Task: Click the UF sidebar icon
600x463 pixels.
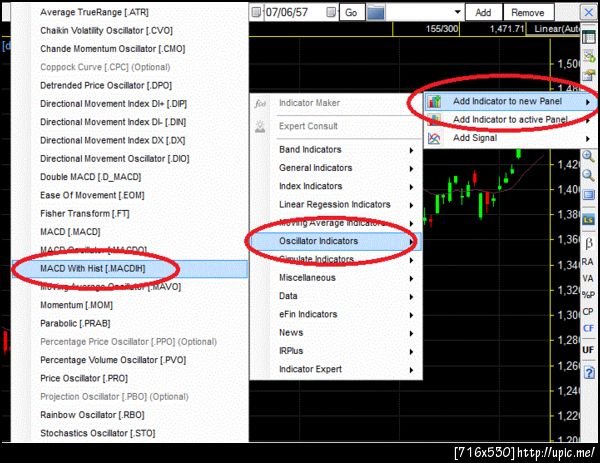Action: (588, 350)
